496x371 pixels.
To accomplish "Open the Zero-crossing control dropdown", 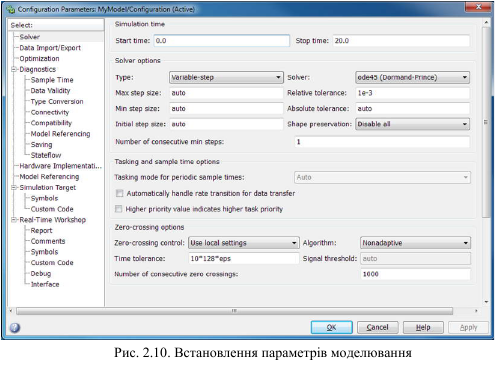I will (243, 243).
